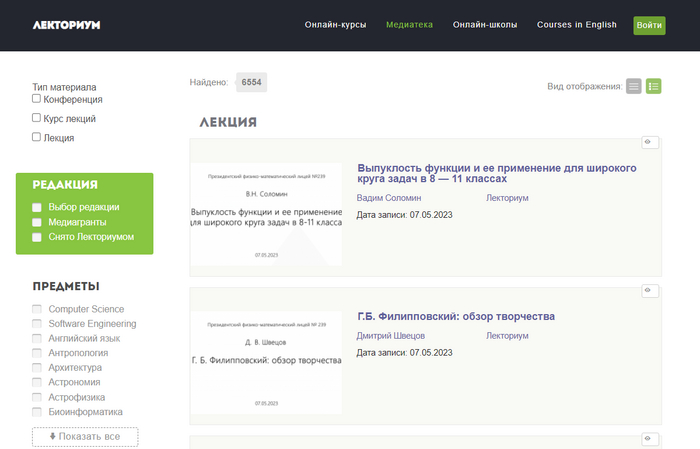The image size is (700, 449).
Task: Go to Медиатека section
Action: [x=409, y=25]
